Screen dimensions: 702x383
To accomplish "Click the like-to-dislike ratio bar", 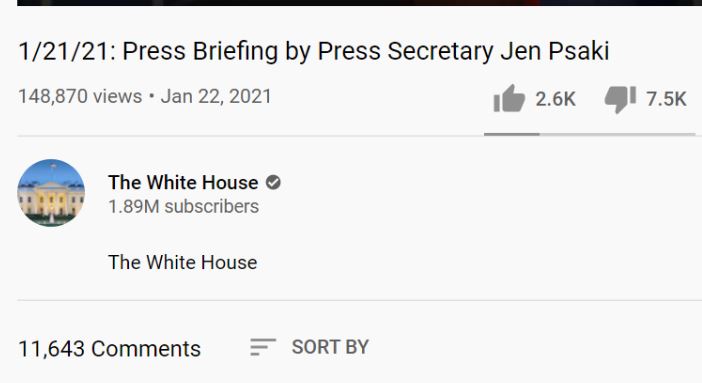I will click(590, 134).
